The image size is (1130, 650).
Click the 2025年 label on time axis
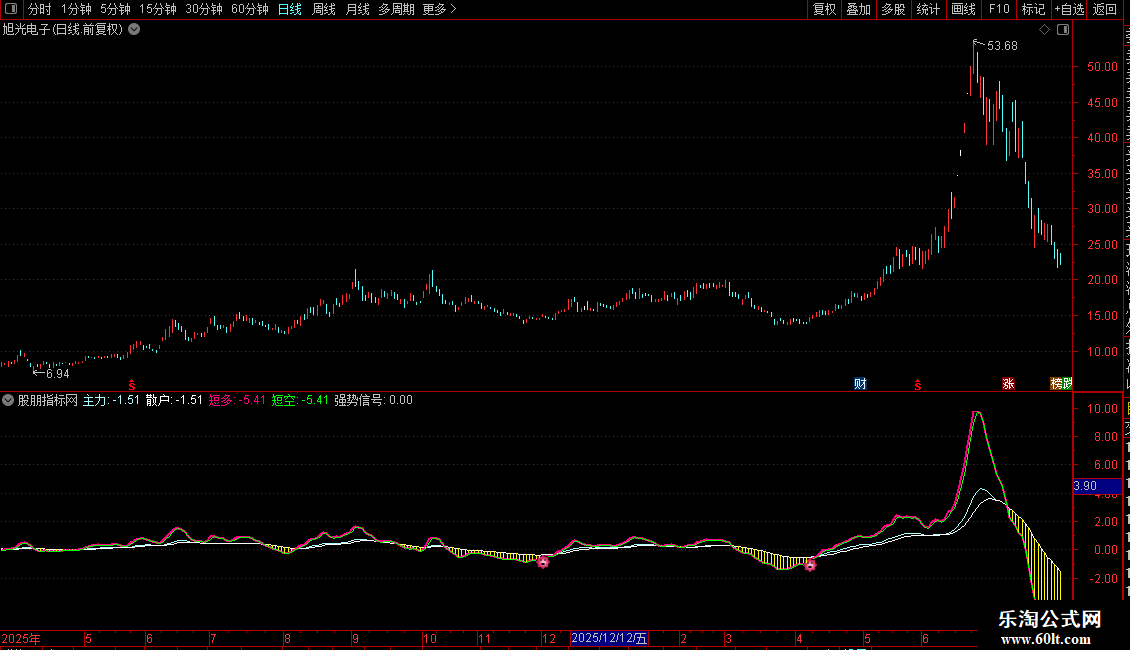(21, 638)
